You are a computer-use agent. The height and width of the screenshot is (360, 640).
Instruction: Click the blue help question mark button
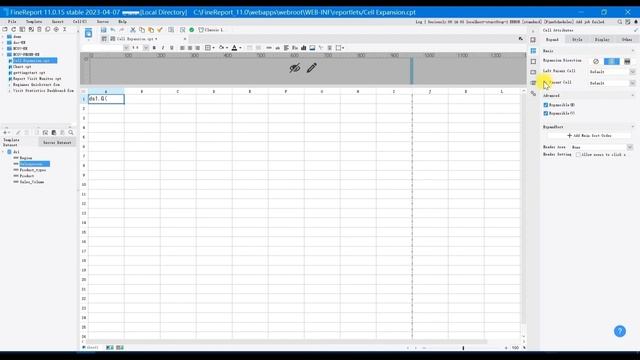point(620,331)
